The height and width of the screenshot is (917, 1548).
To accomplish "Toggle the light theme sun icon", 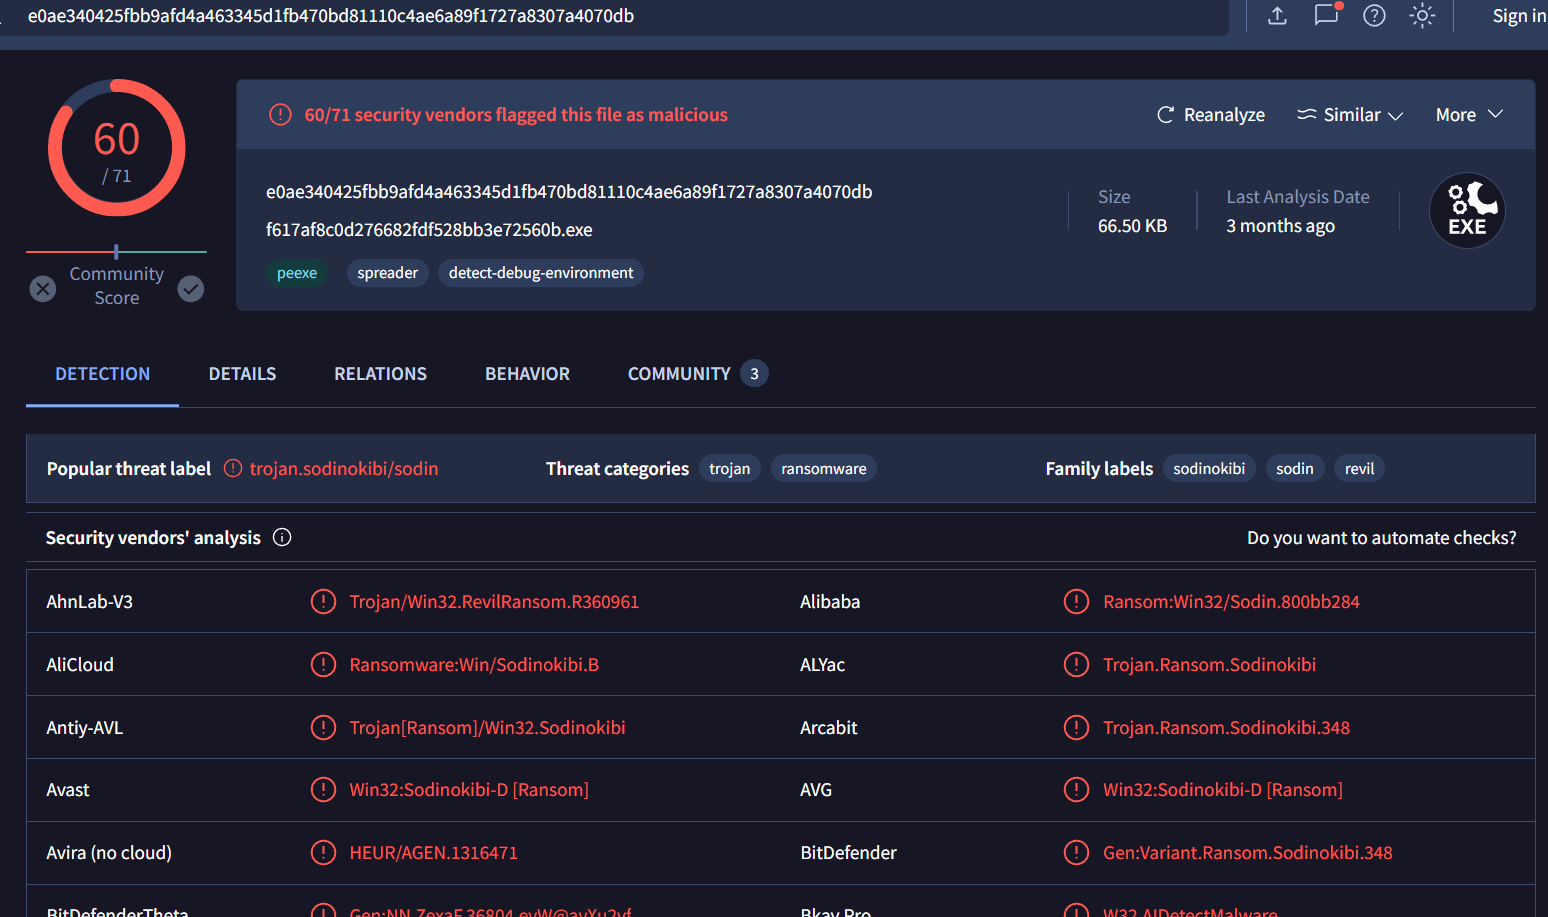I will [x=1422, y=16].
